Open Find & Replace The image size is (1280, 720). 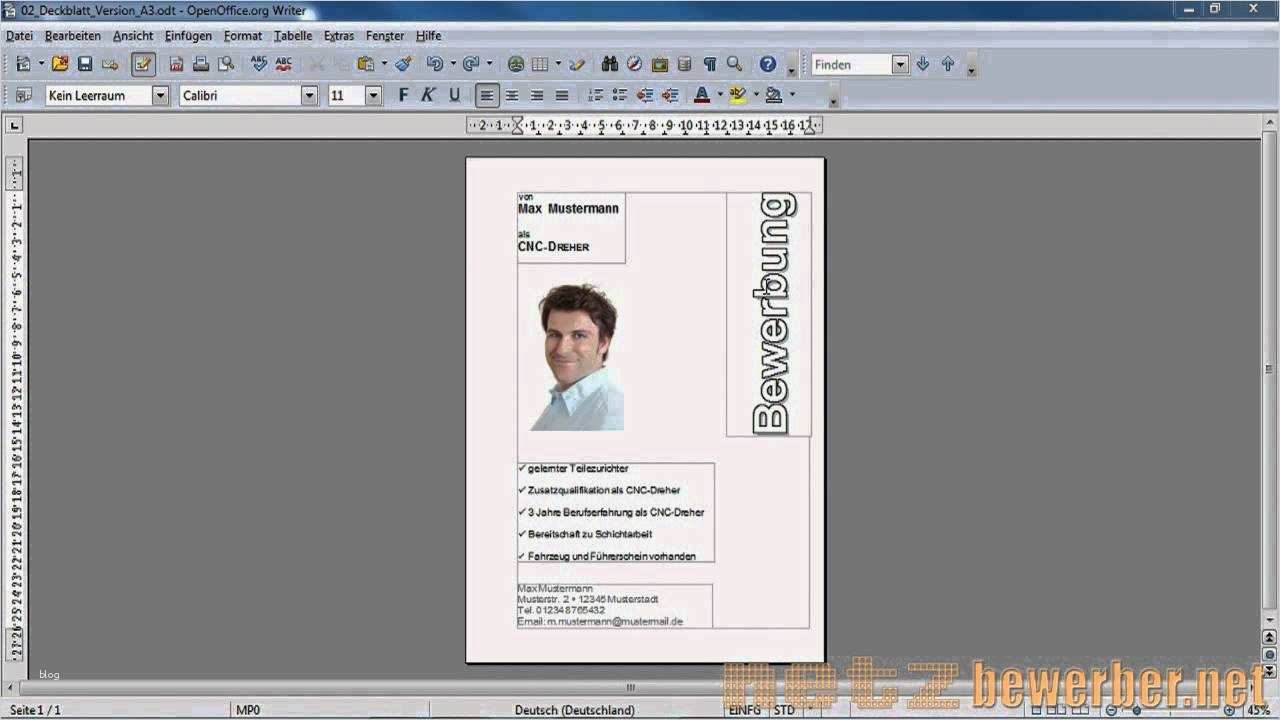click(x=610, y=63)
